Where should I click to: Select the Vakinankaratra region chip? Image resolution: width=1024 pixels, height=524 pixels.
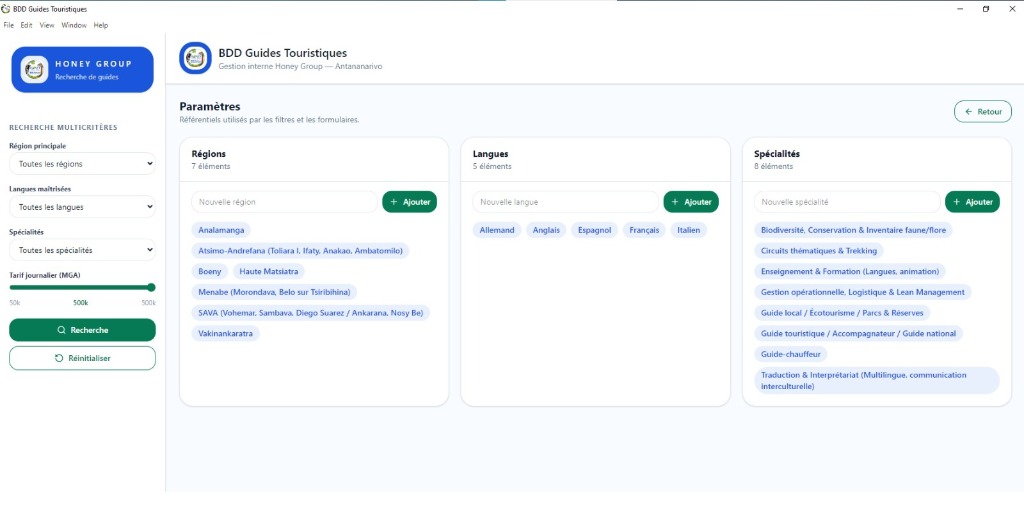[225, 333]
